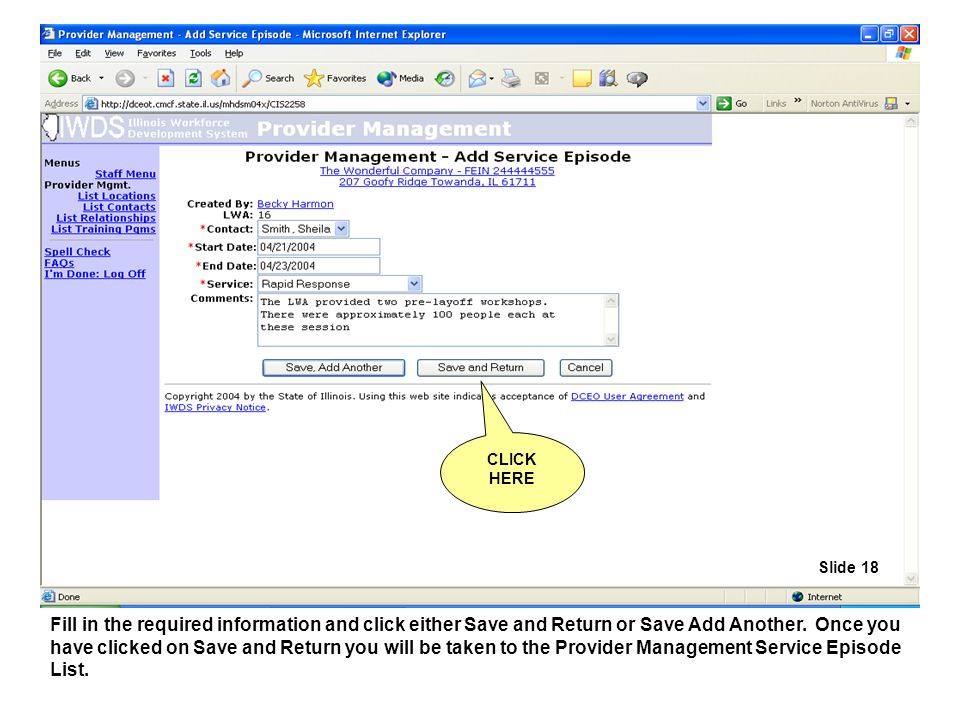Click the Research books icon

point(608,78)
